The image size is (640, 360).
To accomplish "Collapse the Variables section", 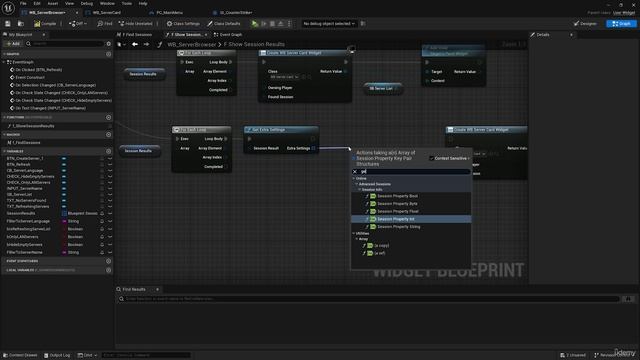I will coord(4,151).
